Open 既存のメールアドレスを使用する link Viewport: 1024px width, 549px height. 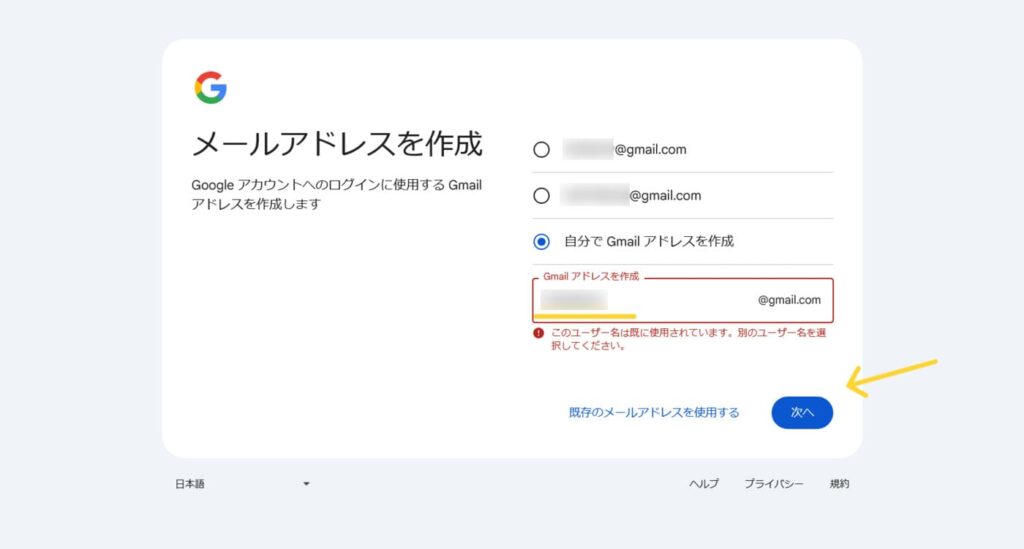pyautogui.click(x=654, y=413)
